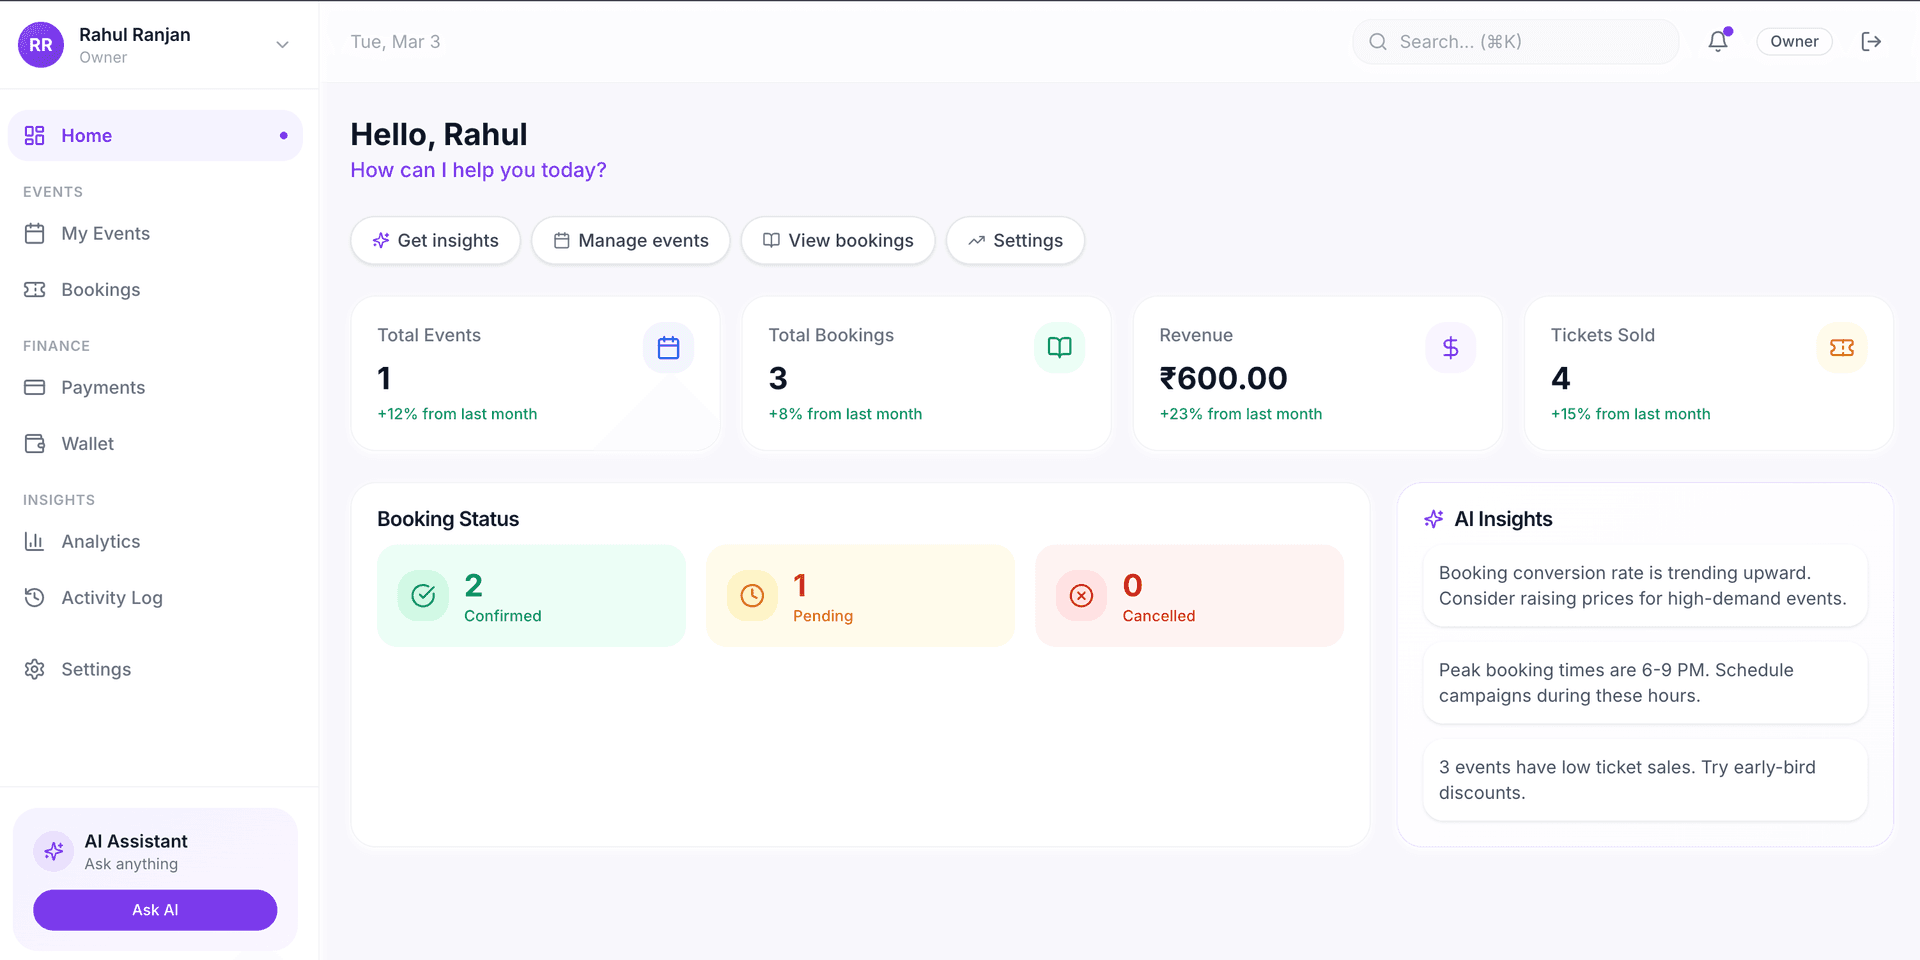This screenshot has height=960, width=1920.
Task: Expand the Rahul Ranjan account dropdown
Action: click(282, 45)
